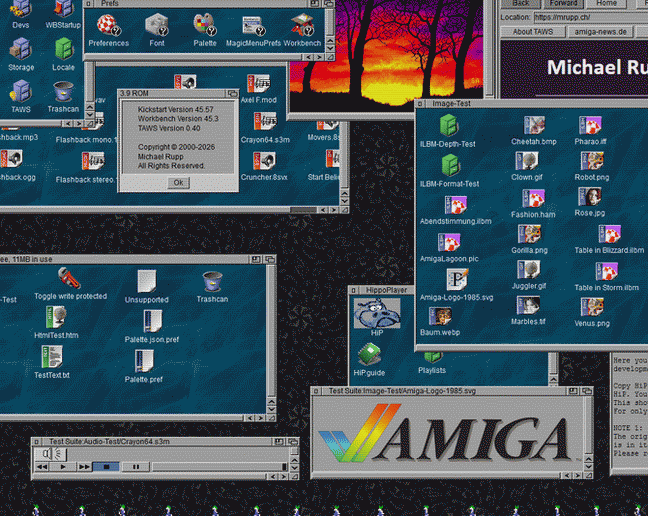Click scroll down arrow in Prefs window
The width and height of the screenshot is (648, 516).
[x=330, y=49]
